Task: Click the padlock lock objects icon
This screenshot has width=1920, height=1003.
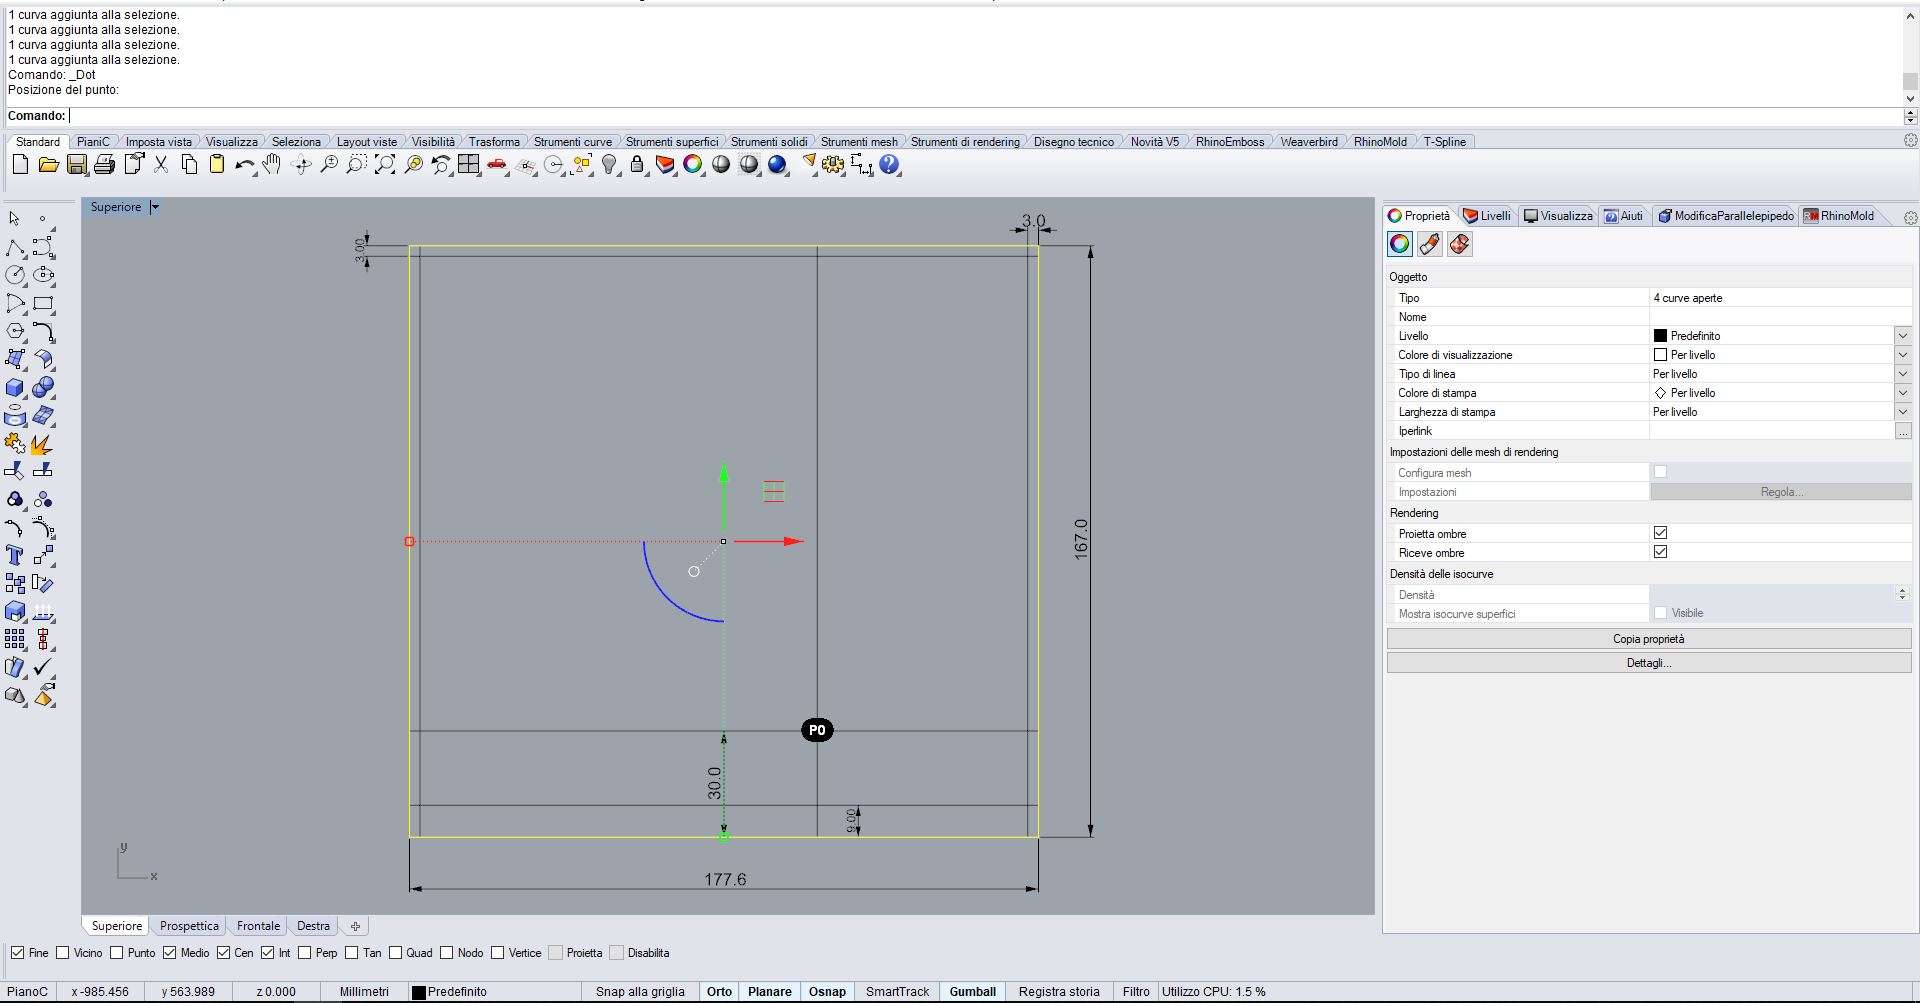Action: point(637,165)
